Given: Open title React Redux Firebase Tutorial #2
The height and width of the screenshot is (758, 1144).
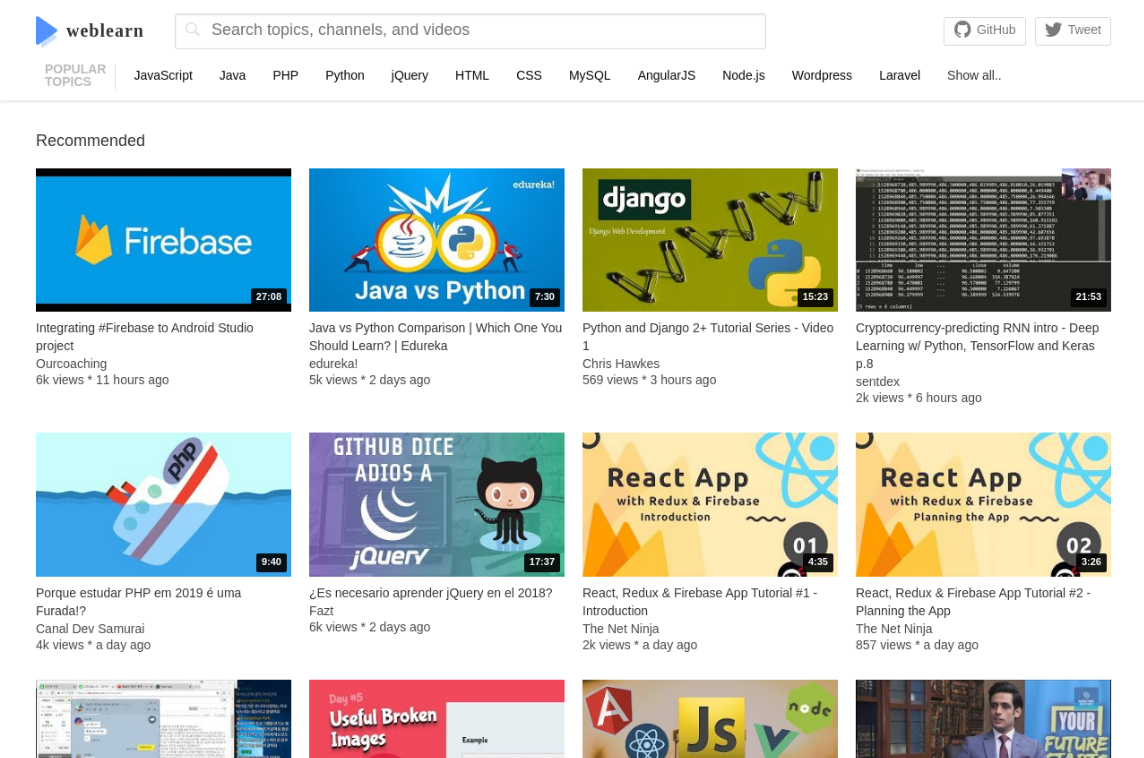Looking at the screenshot, I should point(973,601).
